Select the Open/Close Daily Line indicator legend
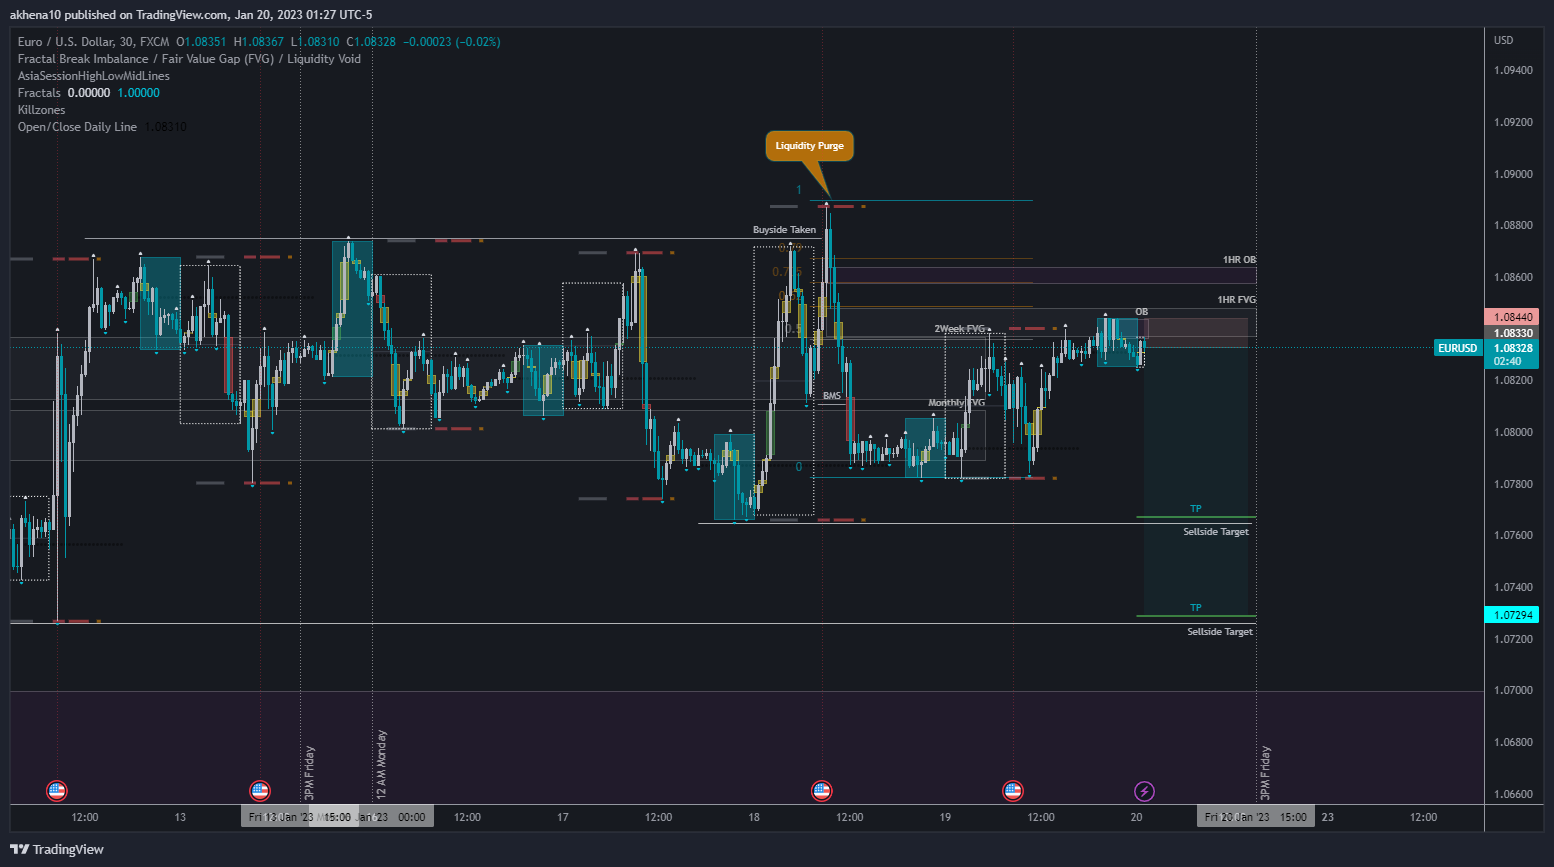The height and width of the screenshot is (867, 1554). coord(77,127)
